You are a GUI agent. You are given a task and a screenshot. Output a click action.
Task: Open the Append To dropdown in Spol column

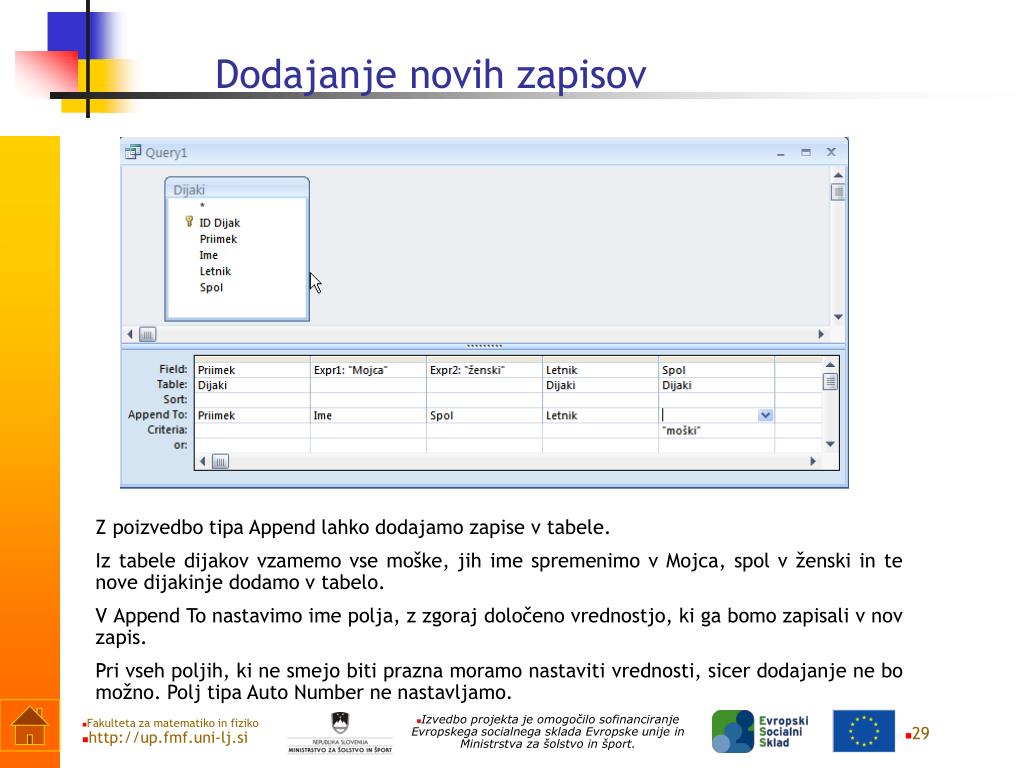765,415
